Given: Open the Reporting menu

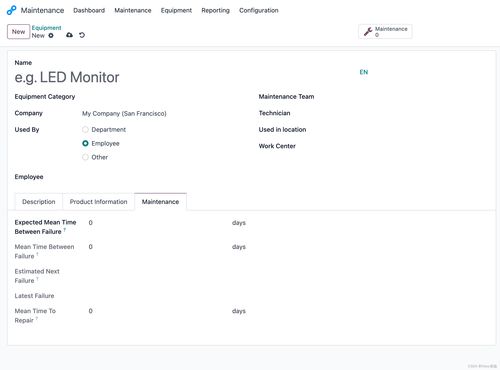Looking at the screenshot, I should 215,10.
